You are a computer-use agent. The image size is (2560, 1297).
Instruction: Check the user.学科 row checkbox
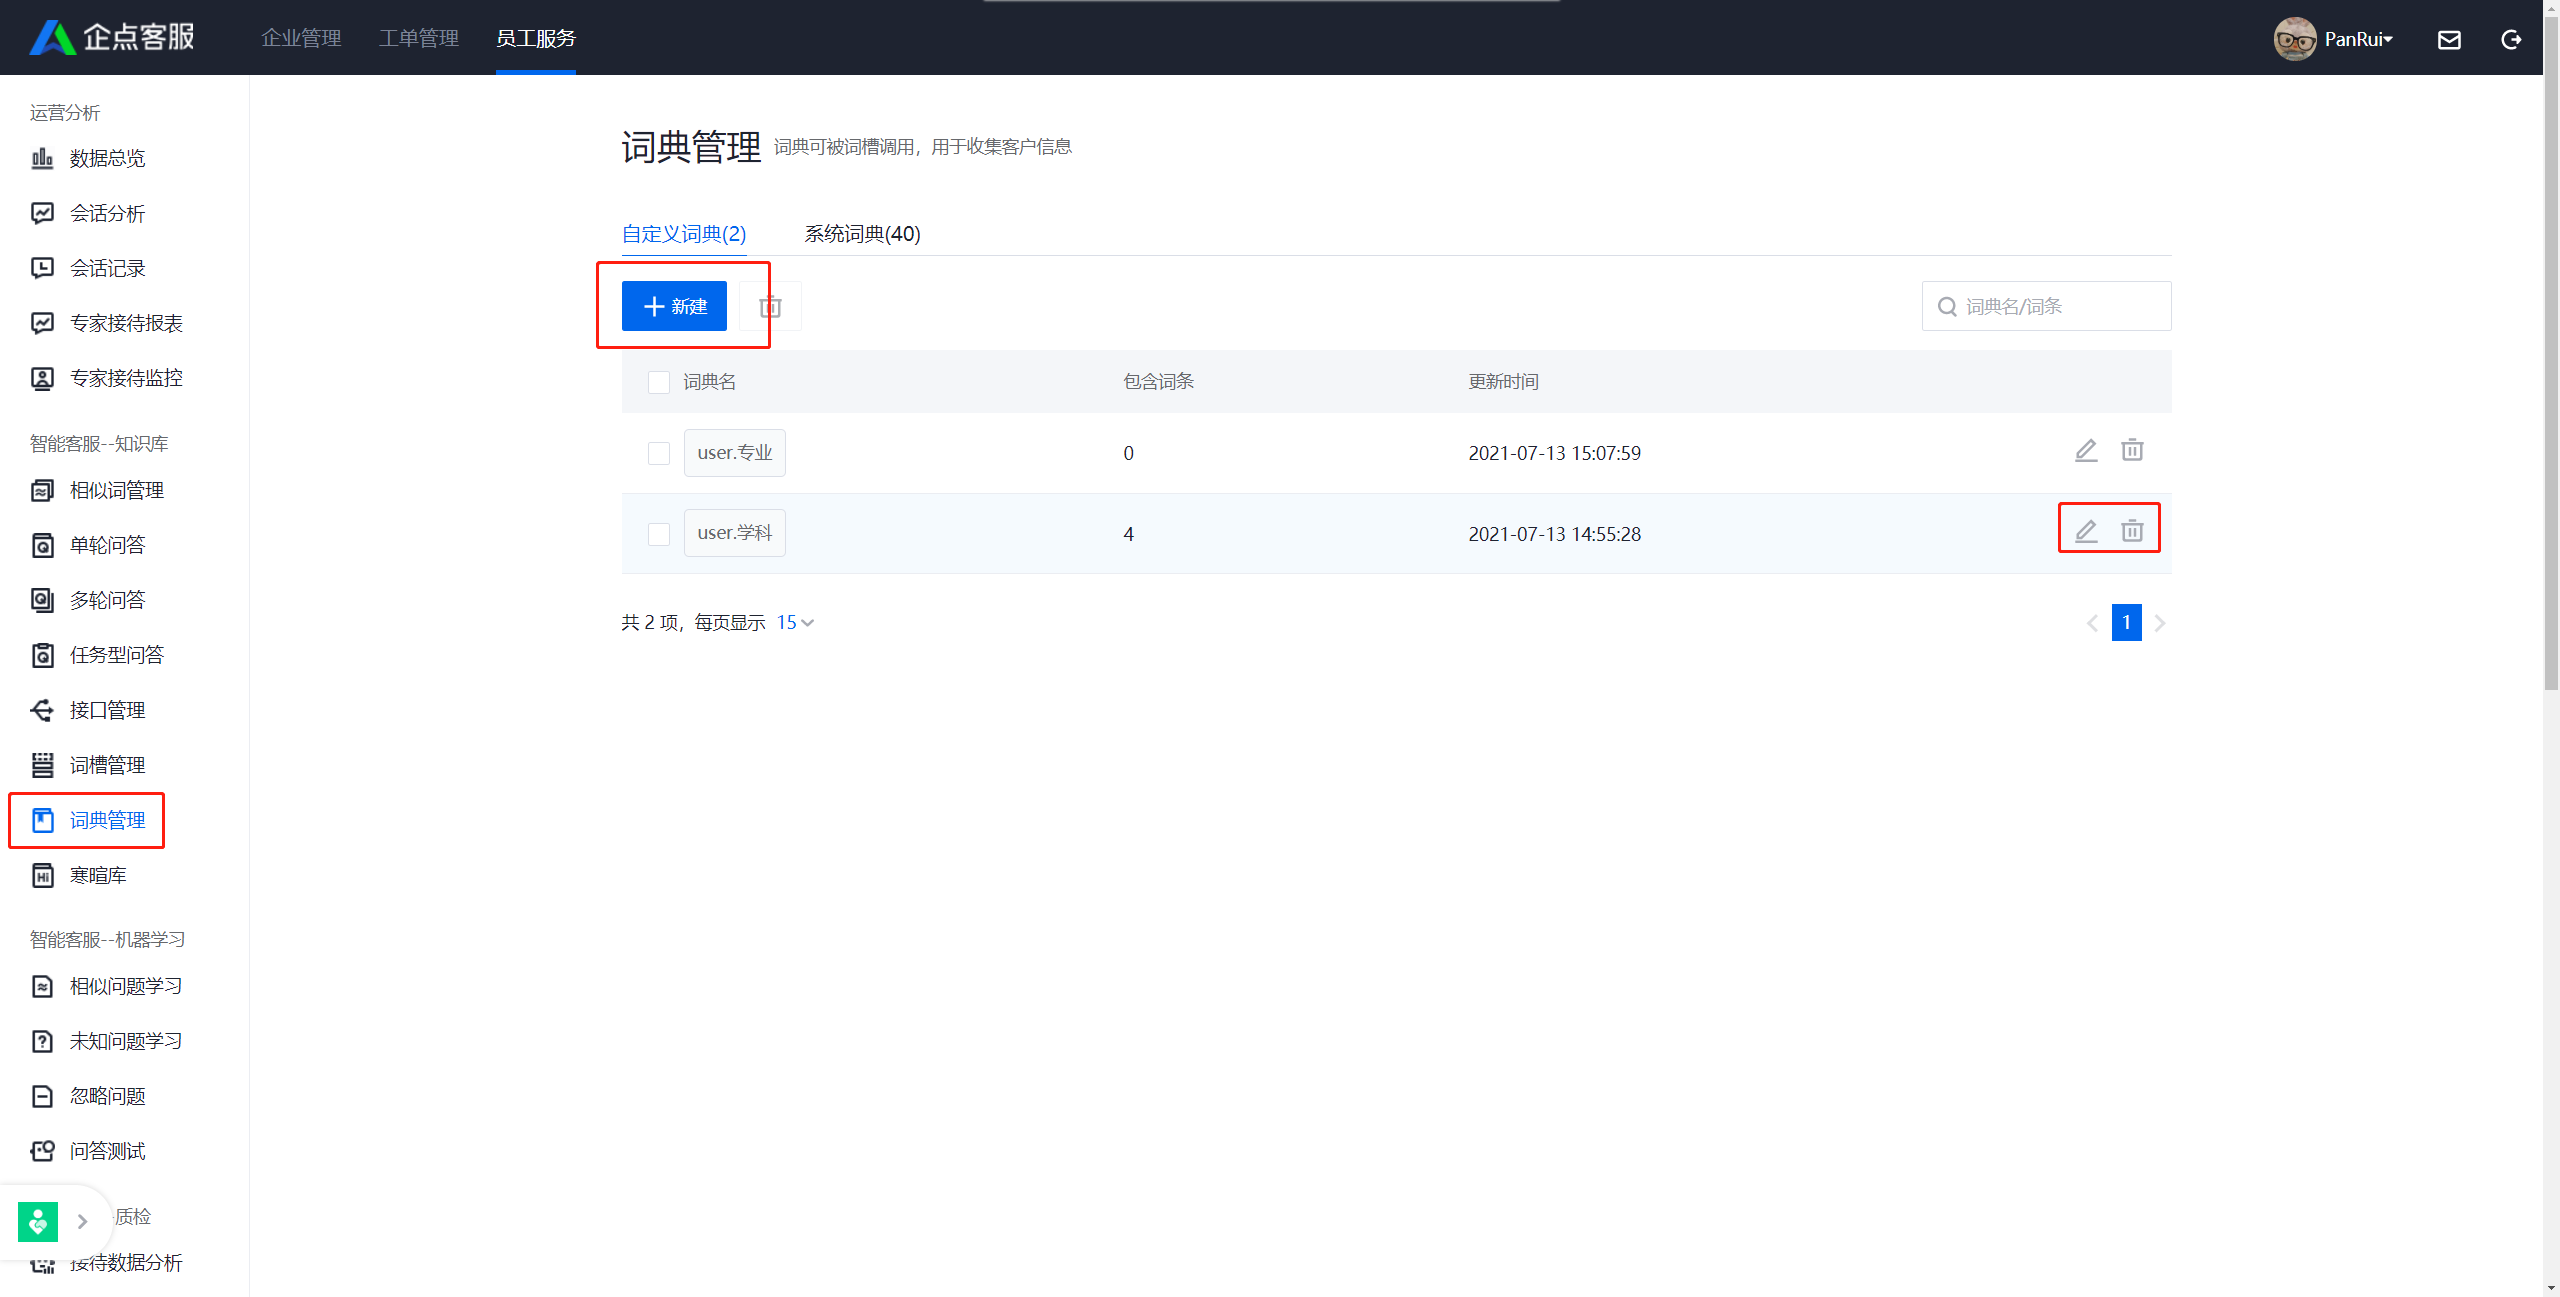tap(659, 534)
